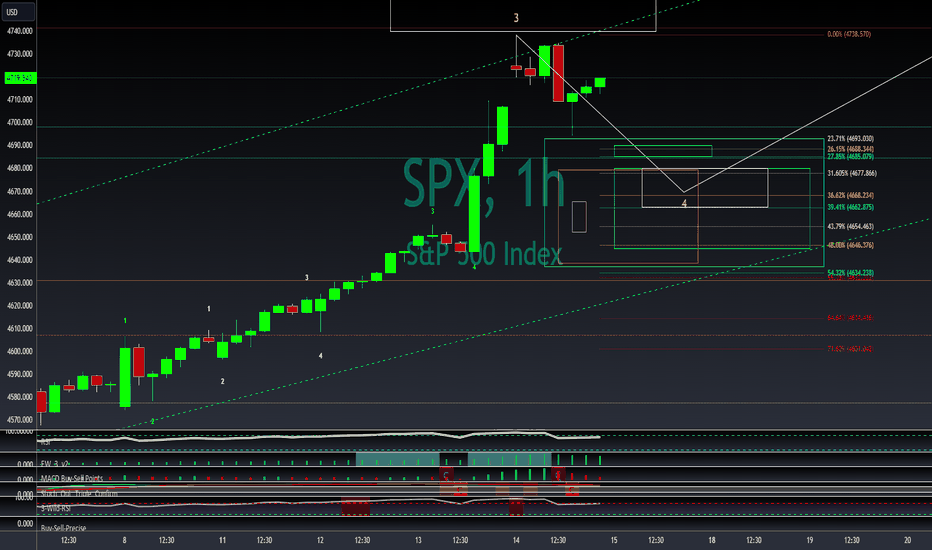
Task: Click date 11 on the time axis
Action: 222,540
